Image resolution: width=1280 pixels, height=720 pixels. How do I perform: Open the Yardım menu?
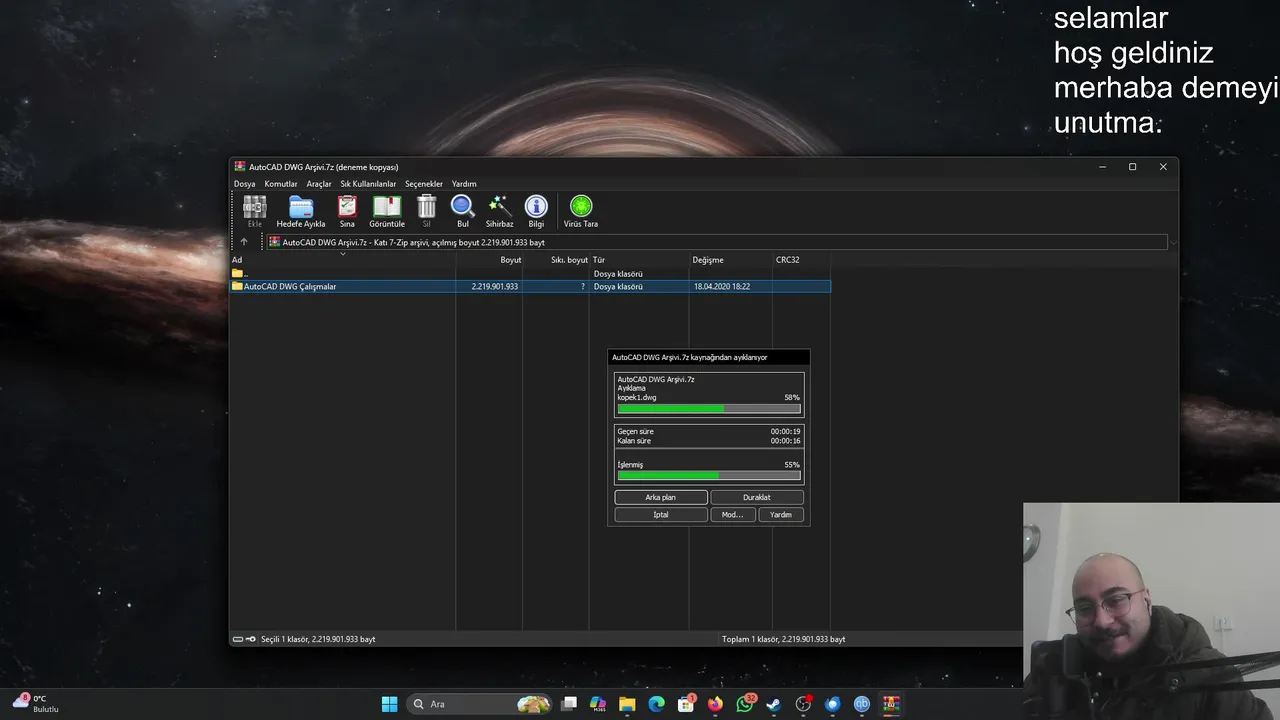[464, 184]
